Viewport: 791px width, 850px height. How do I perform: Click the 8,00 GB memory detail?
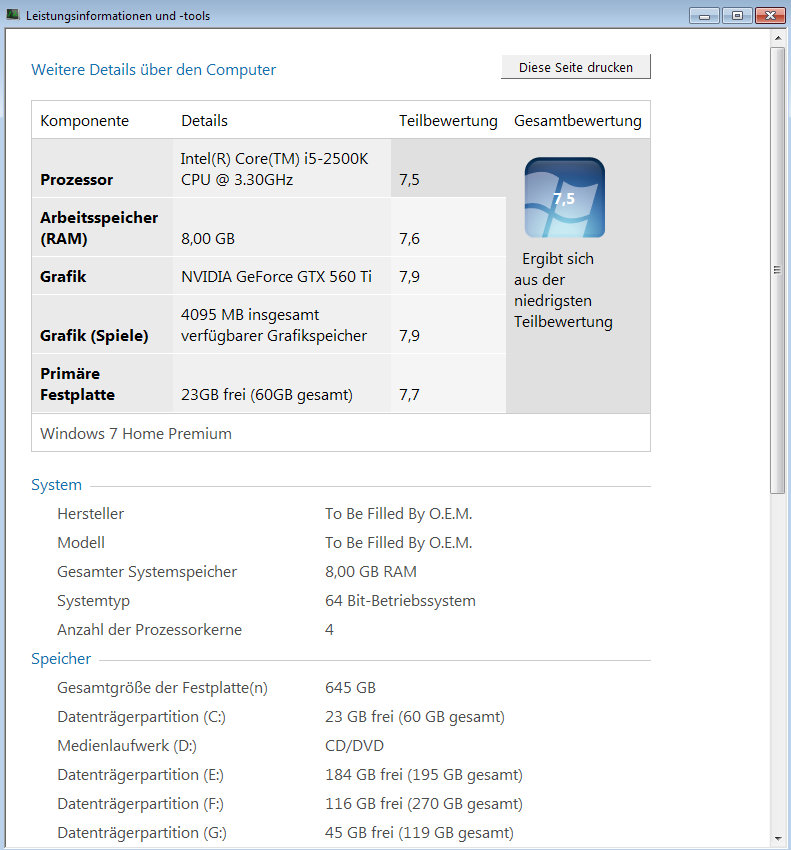208,239
